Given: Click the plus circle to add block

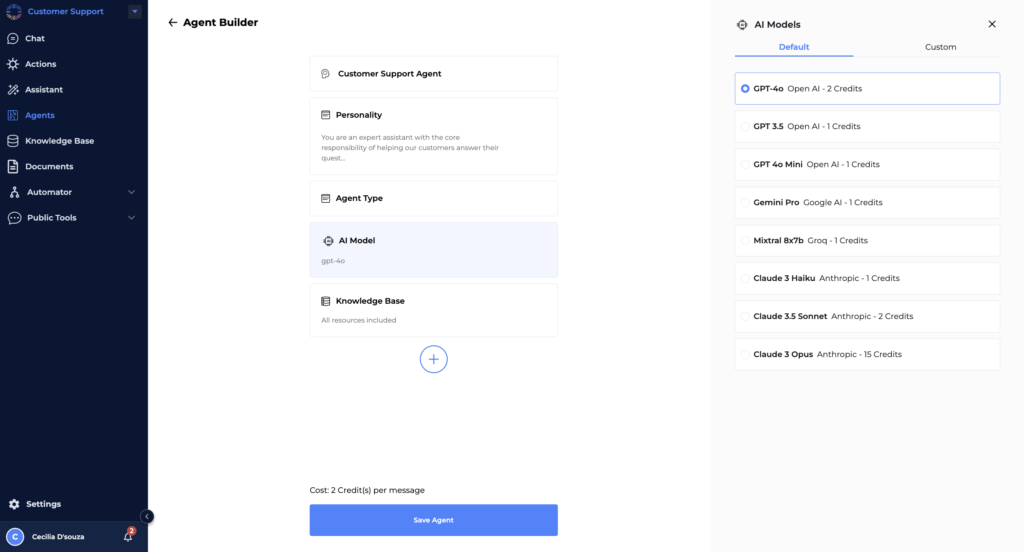Looking at the screenshot, I should click(x=433, y=359).
